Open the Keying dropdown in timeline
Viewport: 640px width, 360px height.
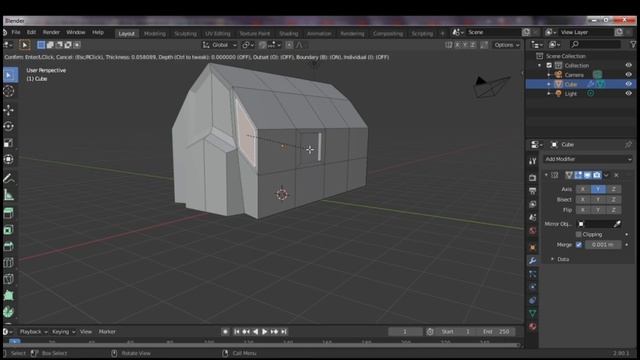point(64,332)
